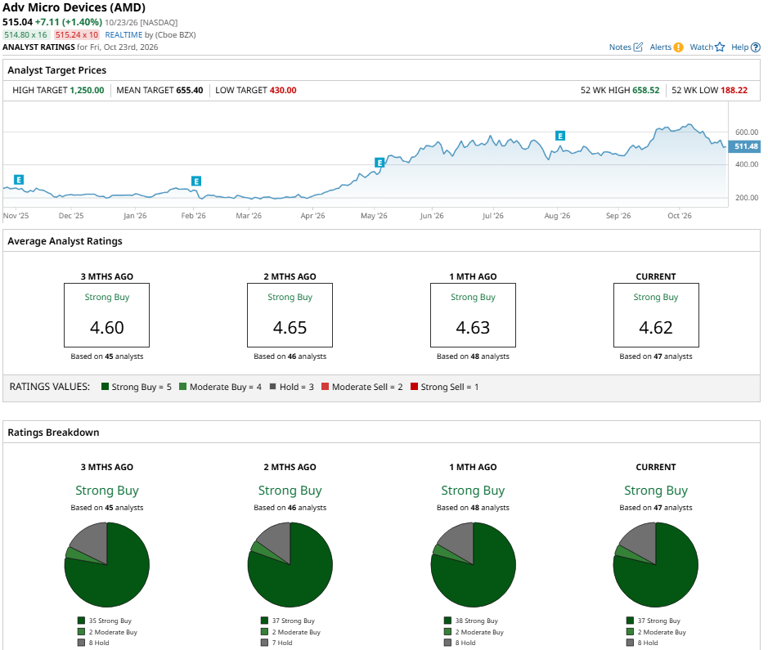This screenshot has width=768, height=650.
Task: Click 52 WK LOW 188.22 value
Action: tap(734, 90)
